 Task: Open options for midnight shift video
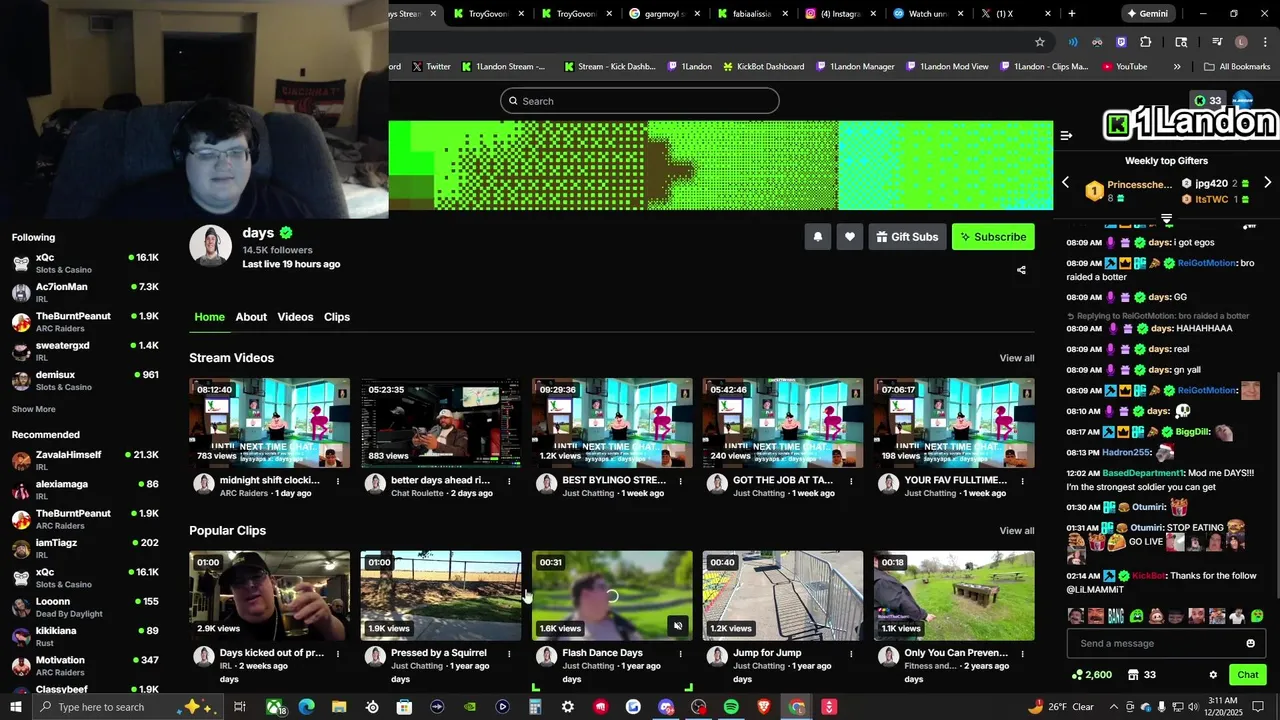click(x=338, y=481)
